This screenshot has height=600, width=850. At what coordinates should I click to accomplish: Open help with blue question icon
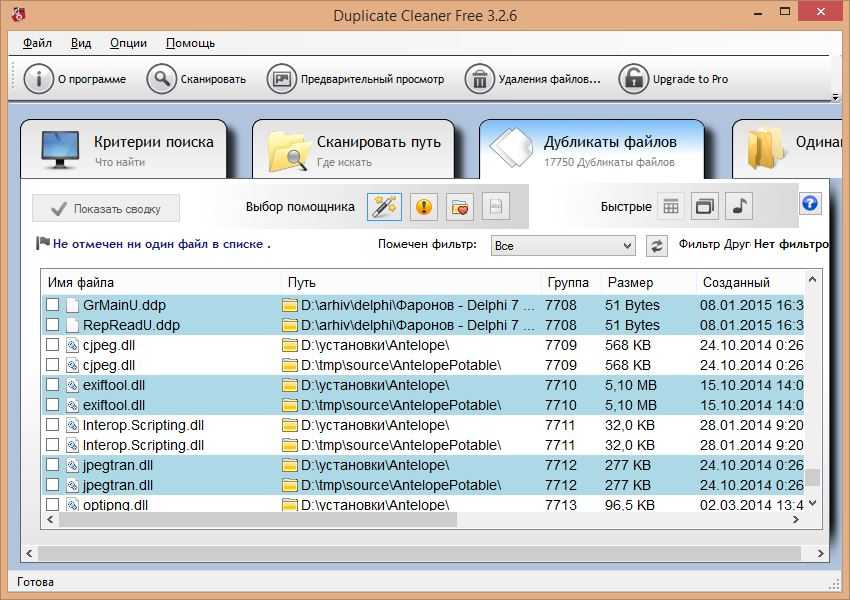click(810, 204)
